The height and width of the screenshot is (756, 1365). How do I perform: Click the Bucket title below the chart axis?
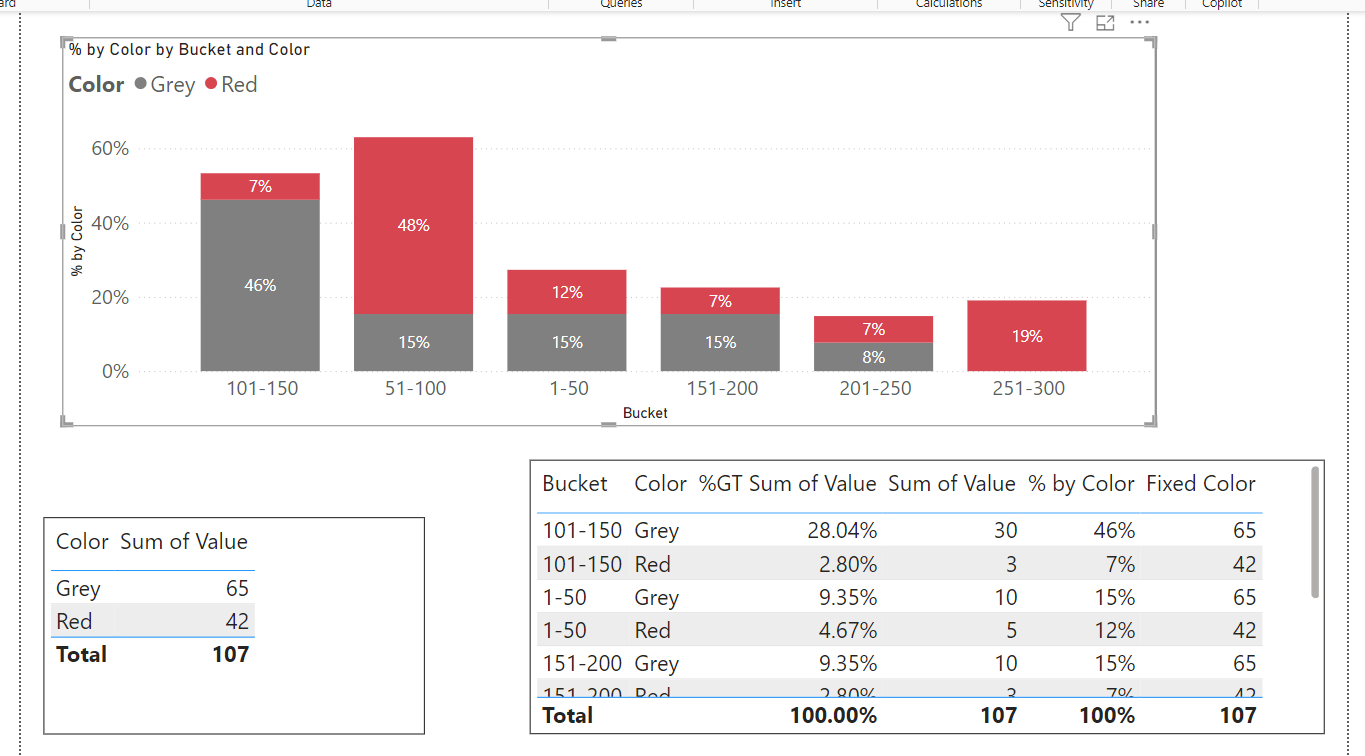point(645,413)
